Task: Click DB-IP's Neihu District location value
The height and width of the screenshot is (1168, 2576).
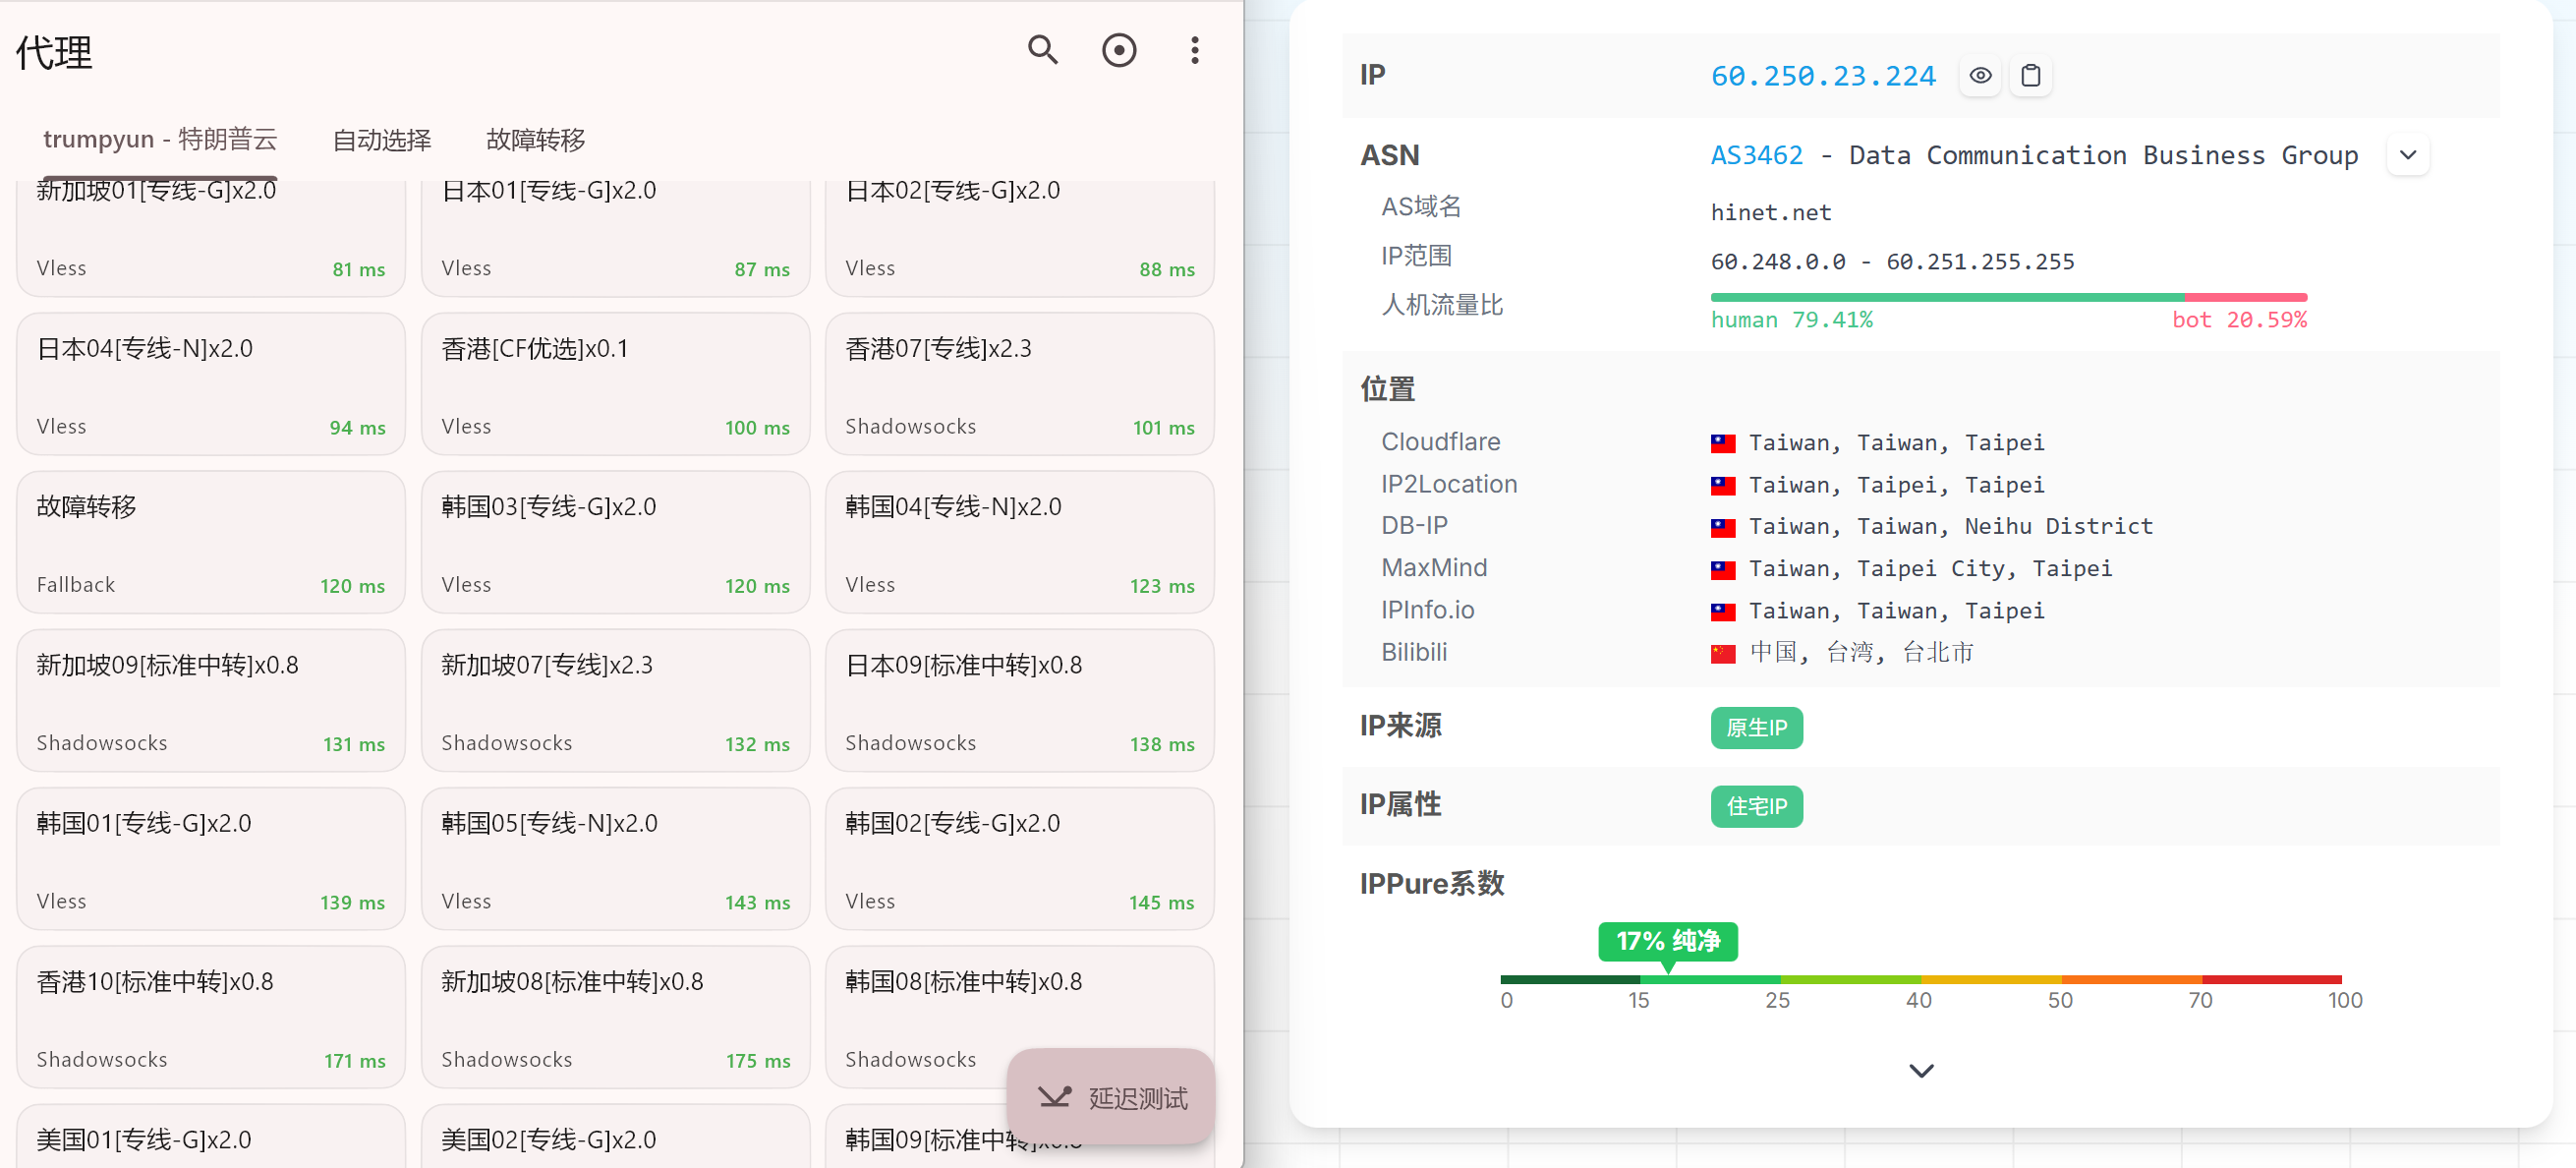Action: coord(1950,526)
